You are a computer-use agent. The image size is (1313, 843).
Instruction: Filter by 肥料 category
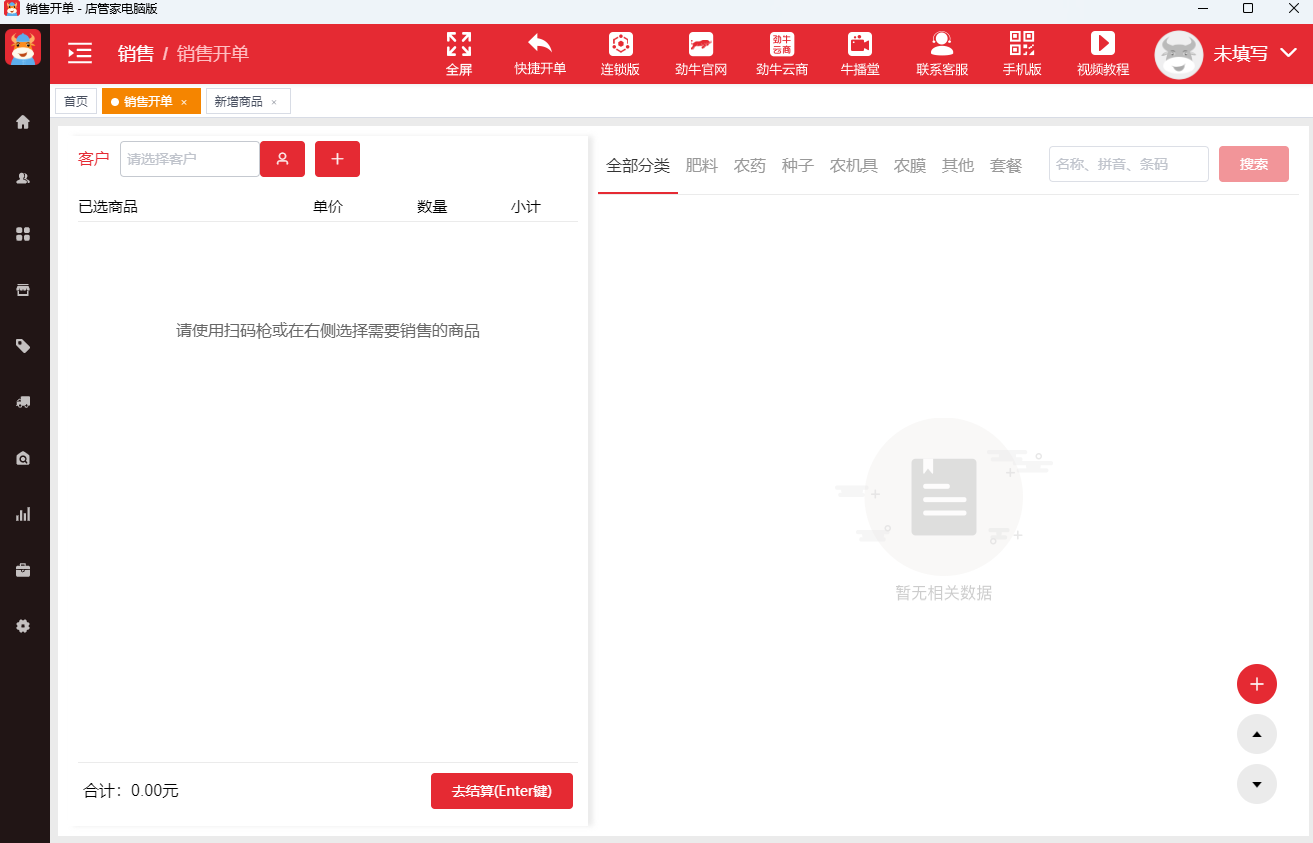(x=702, y=165)
